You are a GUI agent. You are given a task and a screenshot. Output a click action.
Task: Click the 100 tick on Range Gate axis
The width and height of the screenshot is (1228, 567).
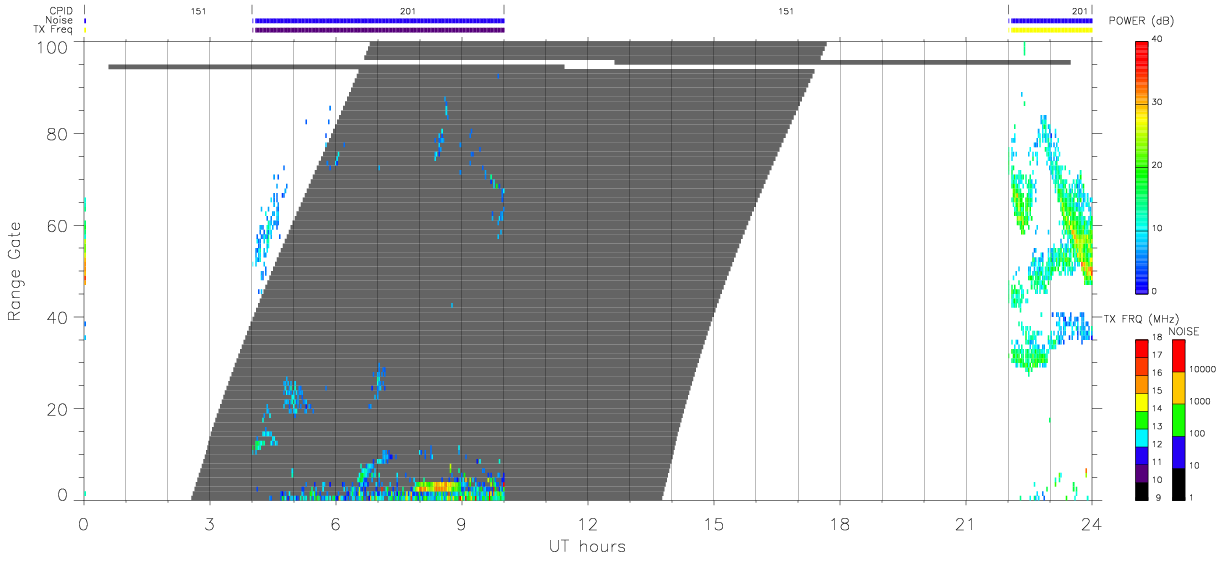pyautogui.click(x=54, y=47)
